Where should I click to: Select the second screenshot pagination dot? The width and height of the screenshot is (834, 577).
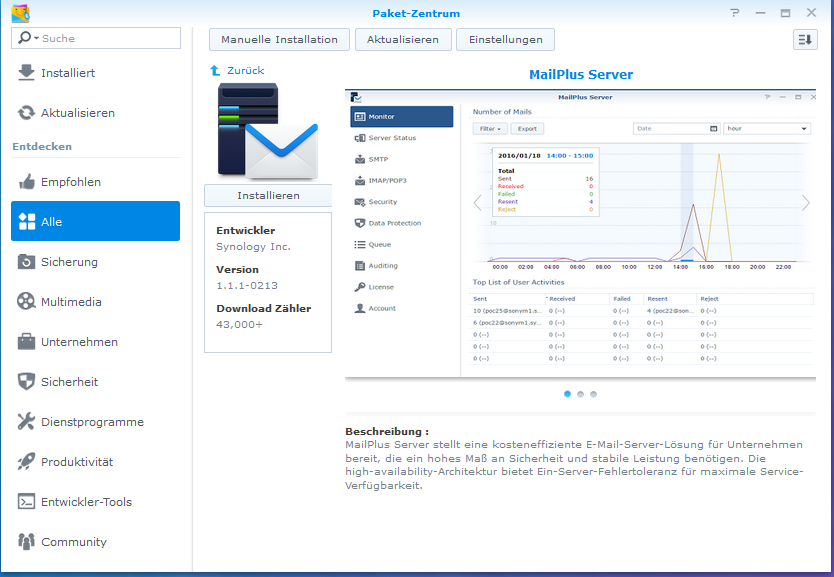581,394
